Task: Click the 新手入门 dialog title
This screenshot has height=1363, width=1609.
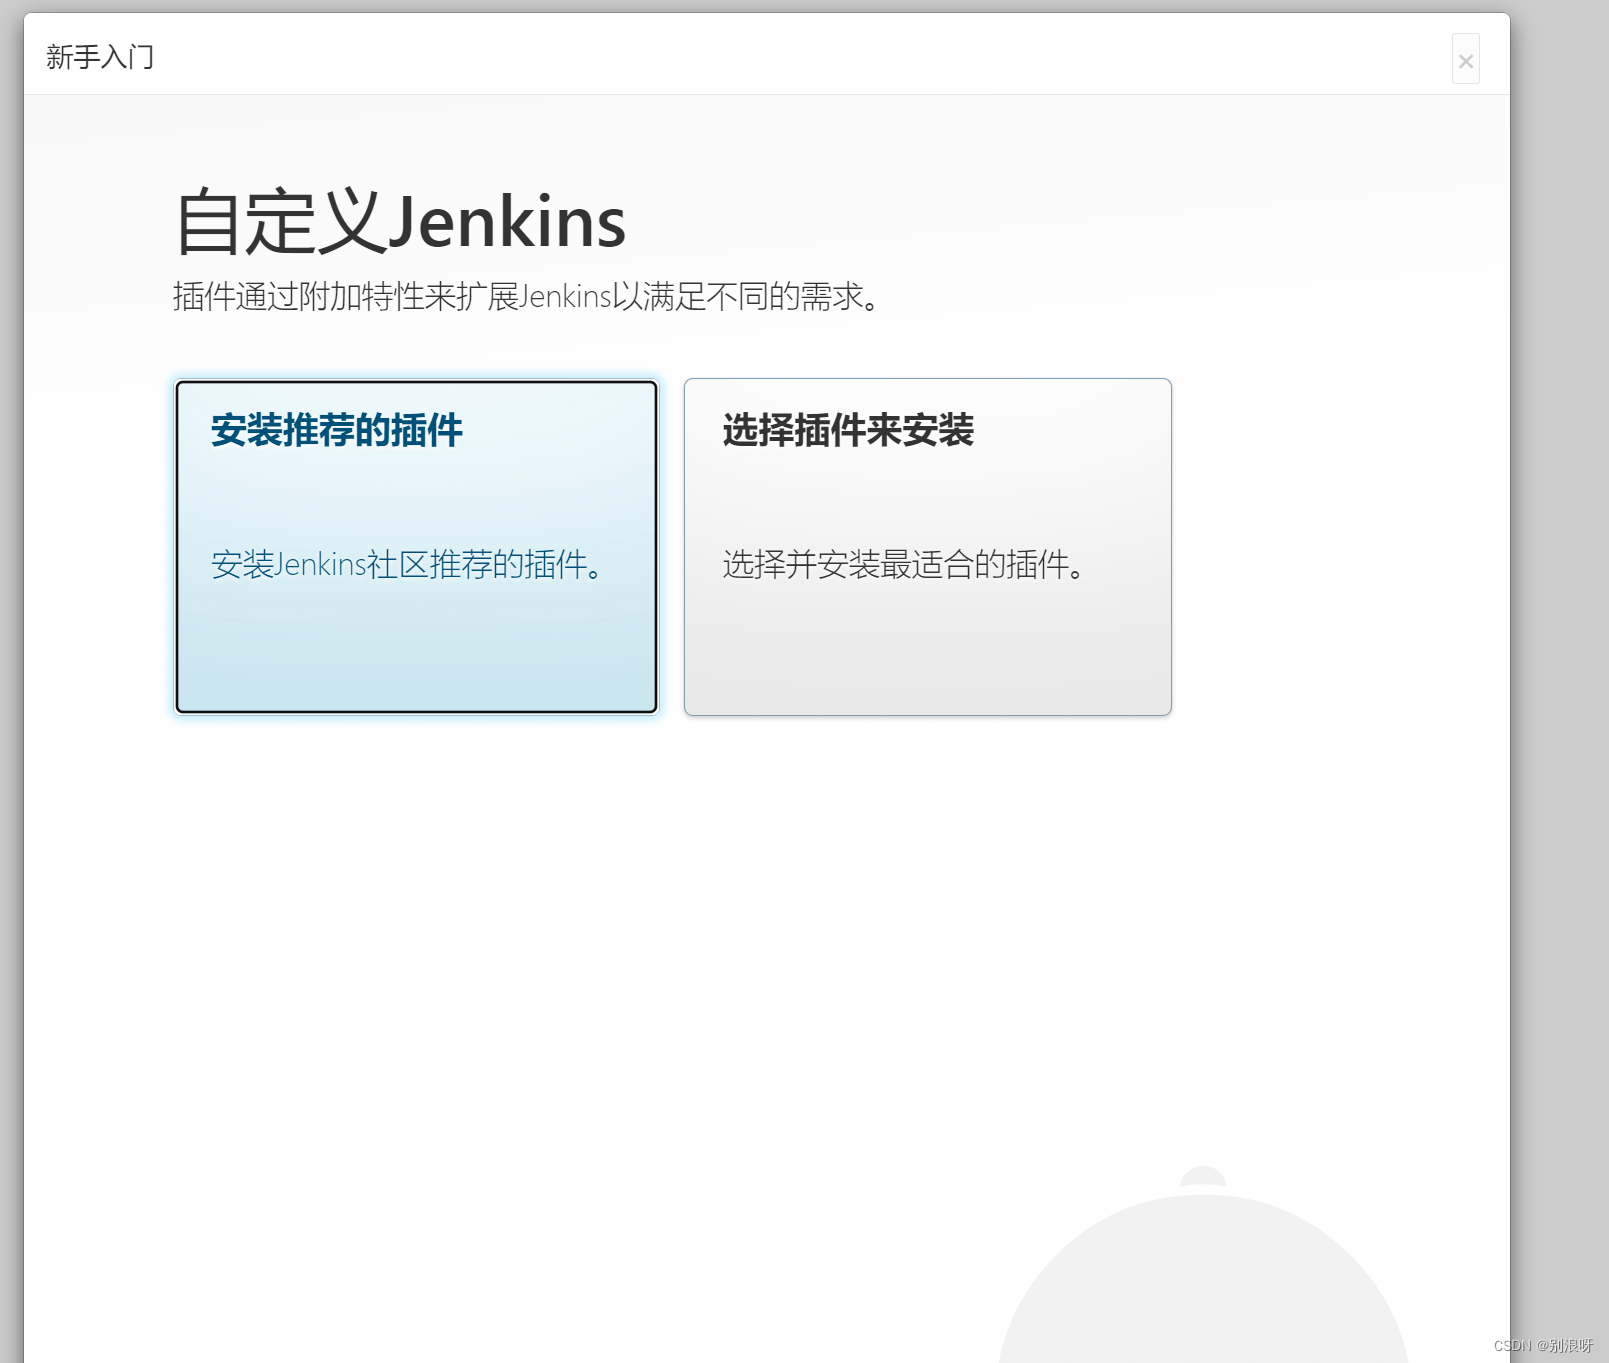Action: click(x=100, y=57)
